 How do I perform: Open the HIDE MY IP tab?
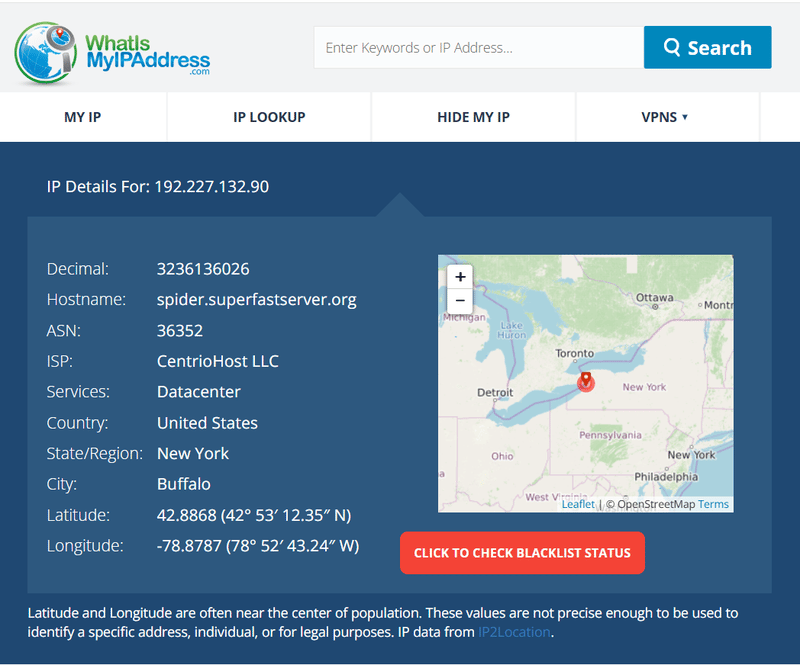coord(473,117)
